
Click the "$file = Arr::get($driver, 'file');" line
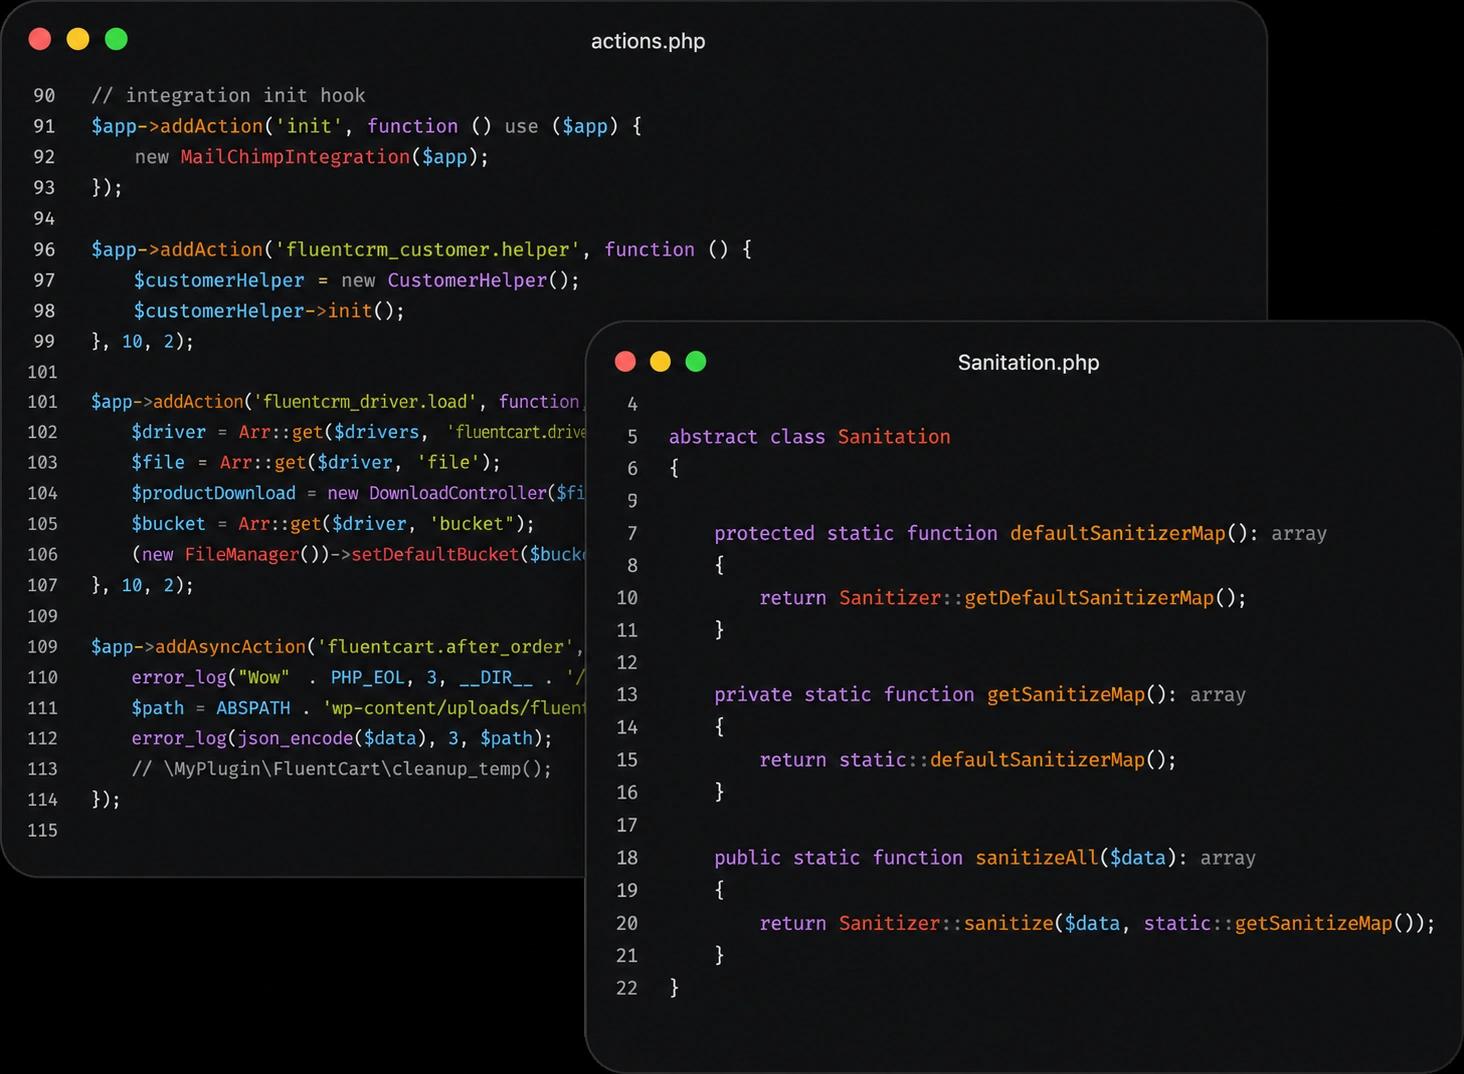pos(316,462)
